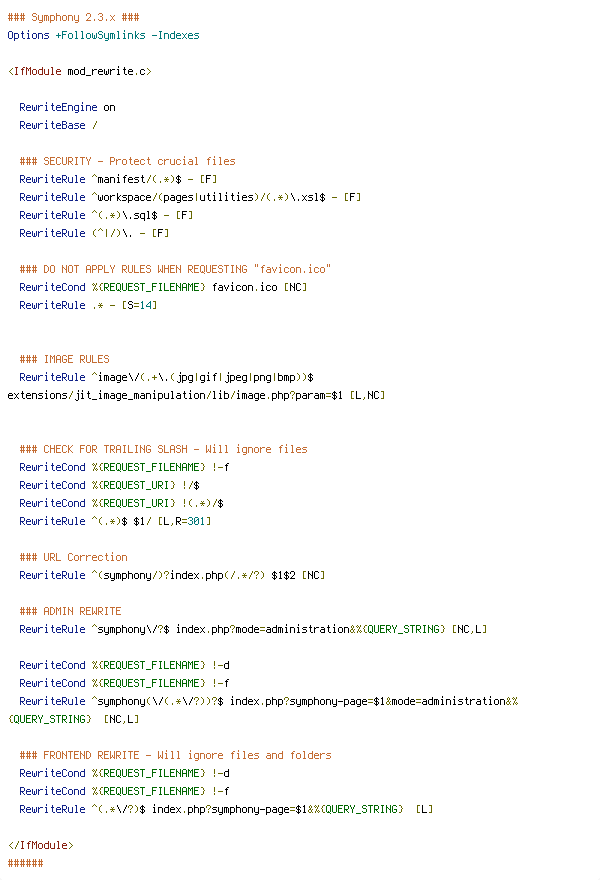600x880 pixels.
Task: Click the final RewriteRule '^(.*\/?)$ index.php?symphony-page' line
Action: 226,809
